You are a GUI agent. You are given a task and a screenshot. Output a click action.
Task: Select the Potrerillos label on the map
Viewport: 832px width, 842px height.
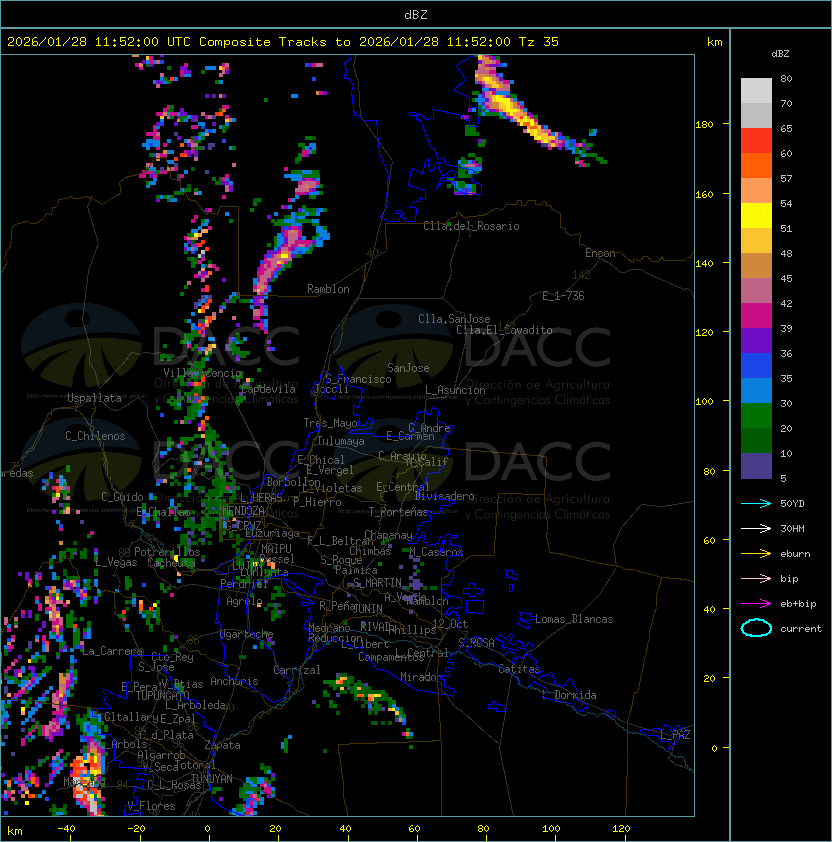pyautogui.click(x=167, y=552)
